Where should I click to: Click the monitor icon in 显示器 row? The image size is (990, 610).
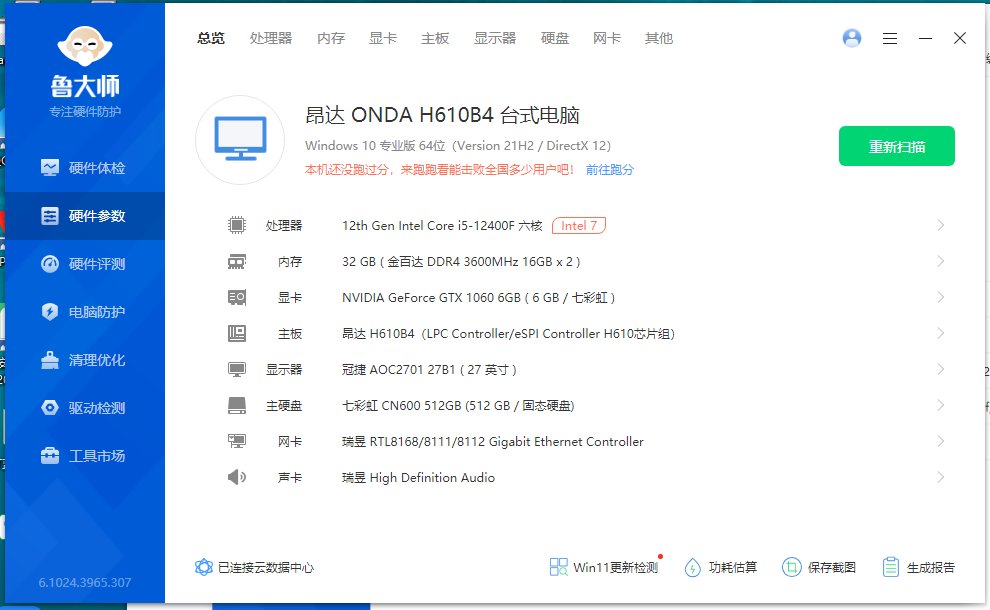click(237, 369)
